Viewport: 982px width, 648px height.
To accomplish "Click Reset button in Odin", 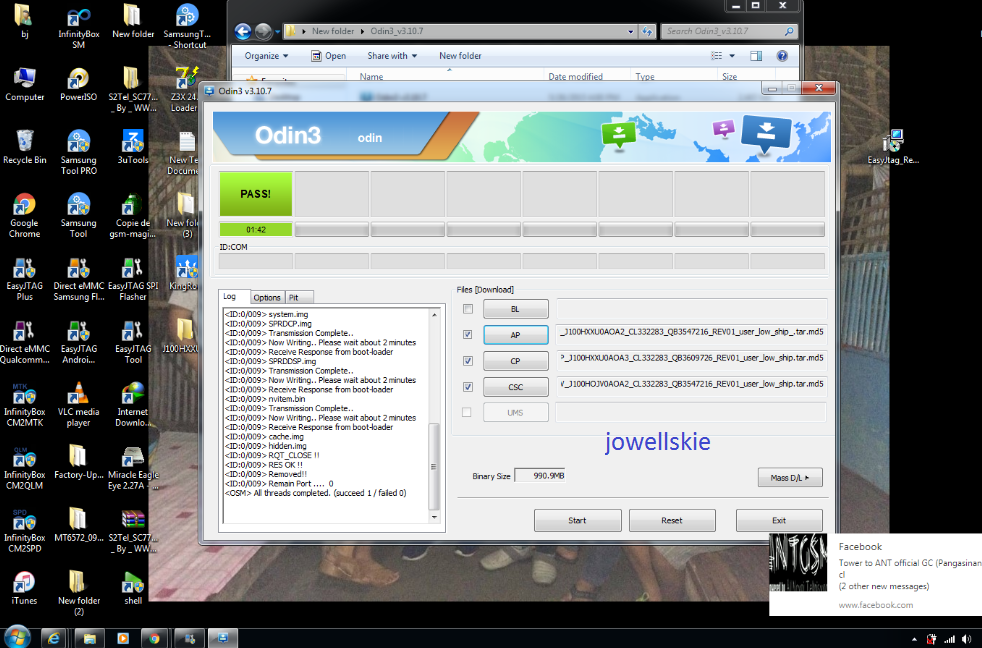I will [672, 520].
